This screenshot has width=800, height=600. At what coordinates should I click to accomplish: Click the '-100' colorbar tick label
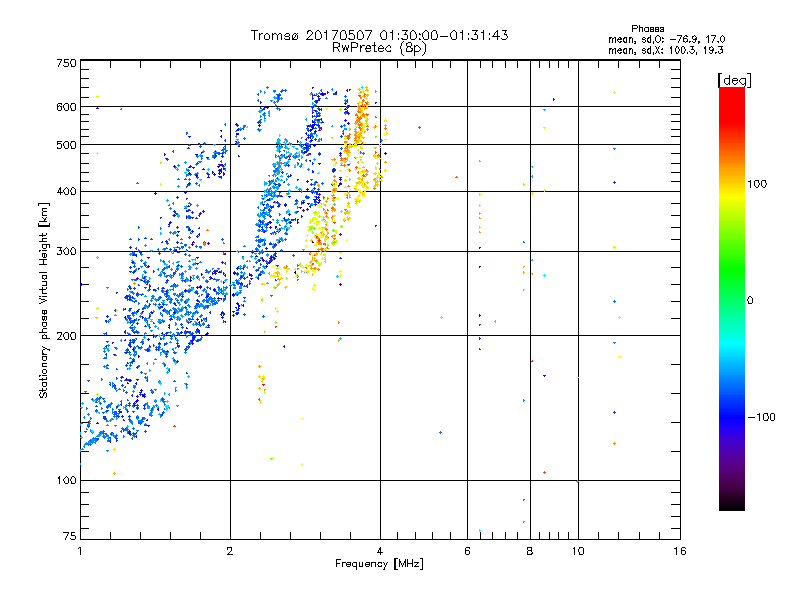tap(761, 417)
